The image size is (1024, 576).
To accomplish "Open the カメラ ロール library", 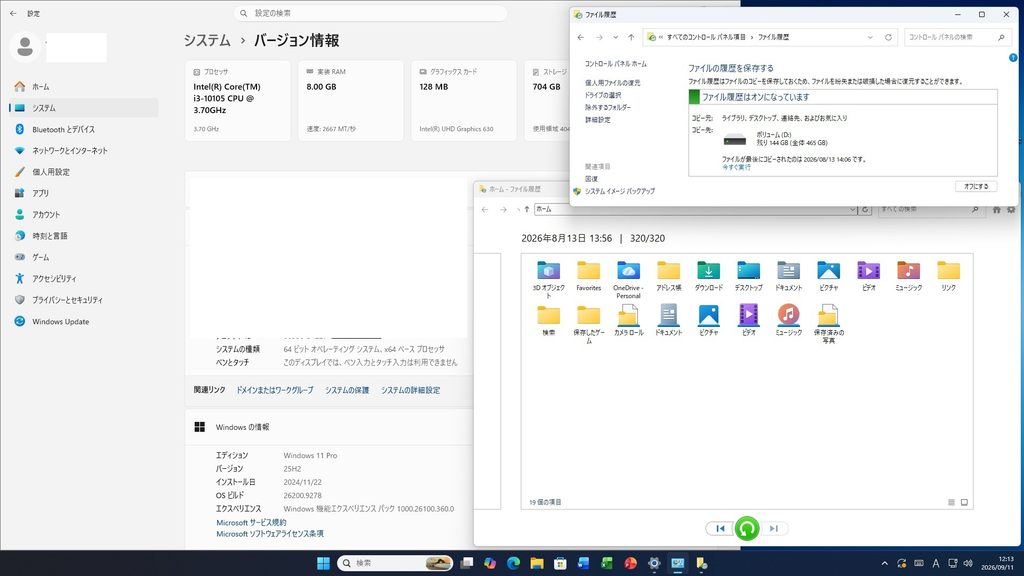I will [x=628, y=321].
